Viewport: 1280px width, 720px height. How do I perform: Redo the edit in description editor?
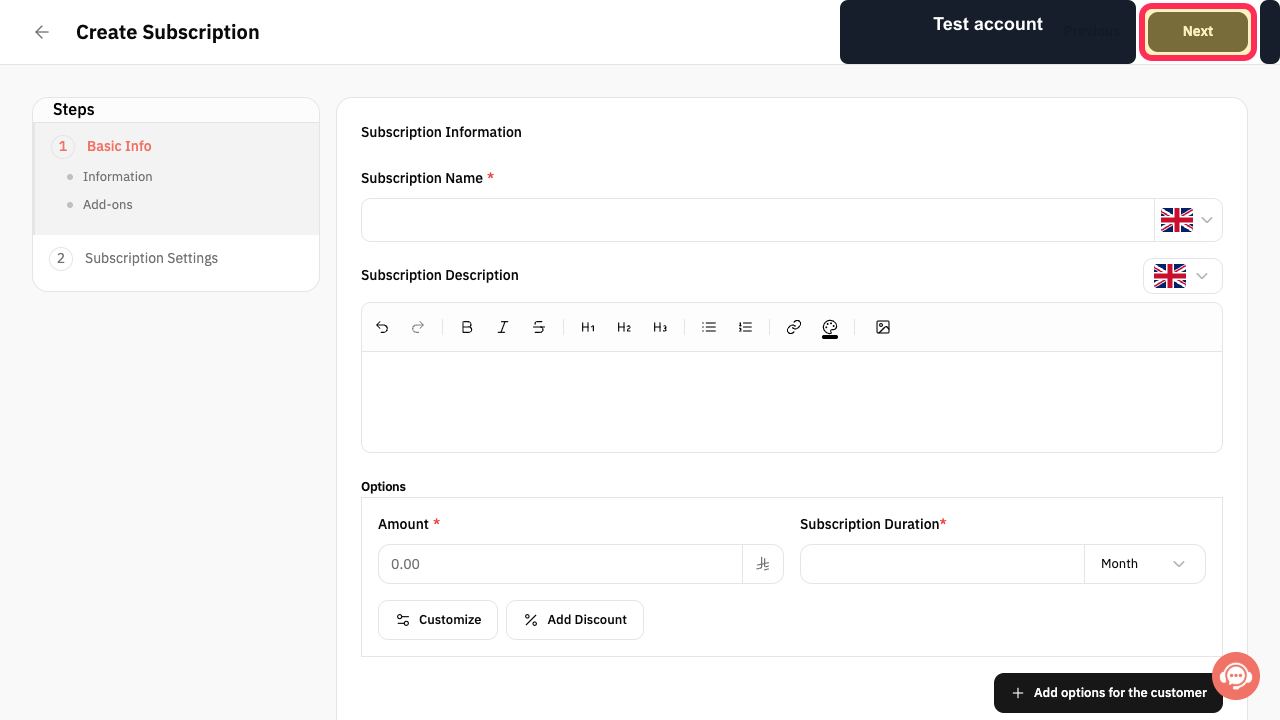point(418,327)
